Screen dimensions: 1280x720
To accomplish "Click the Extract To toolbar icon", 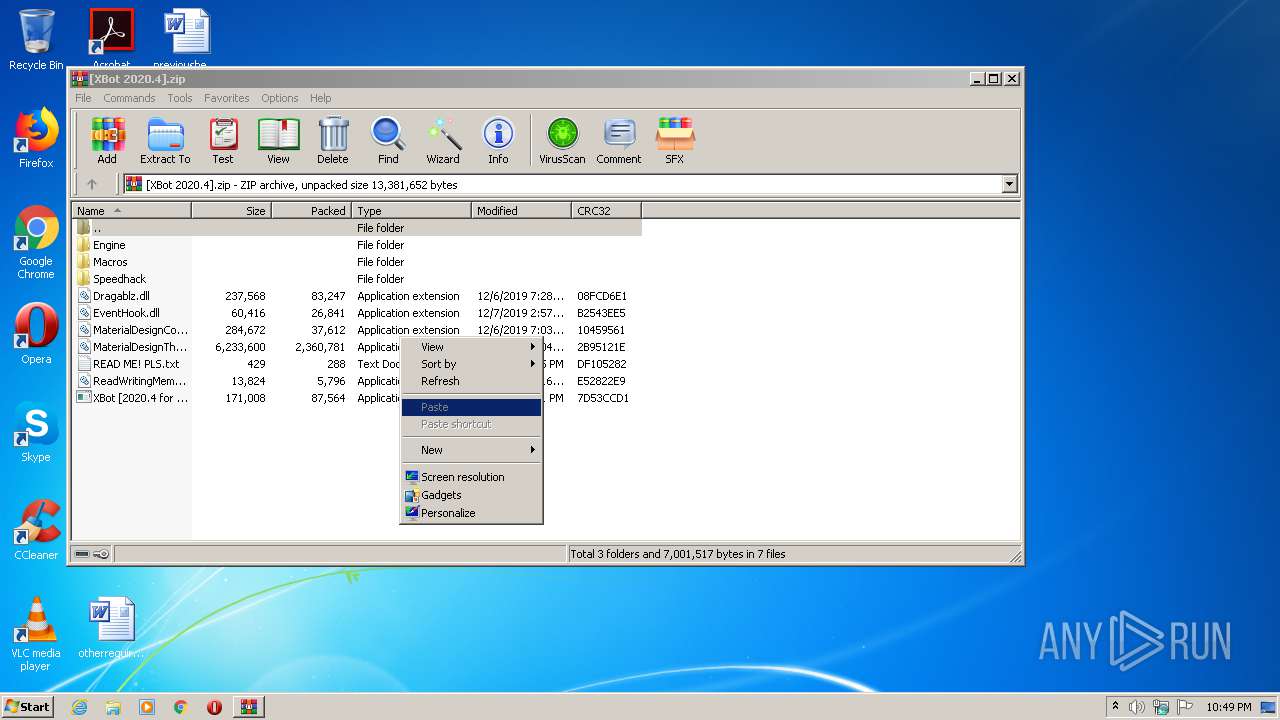I will click(165, 140).
